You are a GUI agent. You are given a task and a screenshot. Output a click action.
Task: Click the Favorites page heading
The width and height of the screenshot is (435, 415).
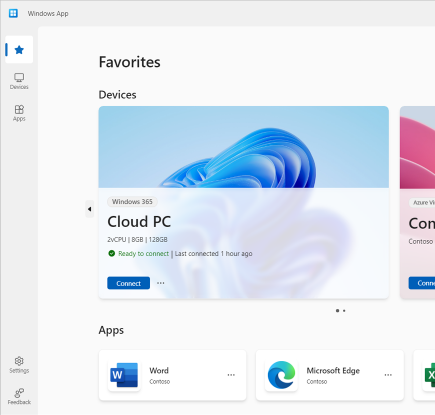point(130,62)
